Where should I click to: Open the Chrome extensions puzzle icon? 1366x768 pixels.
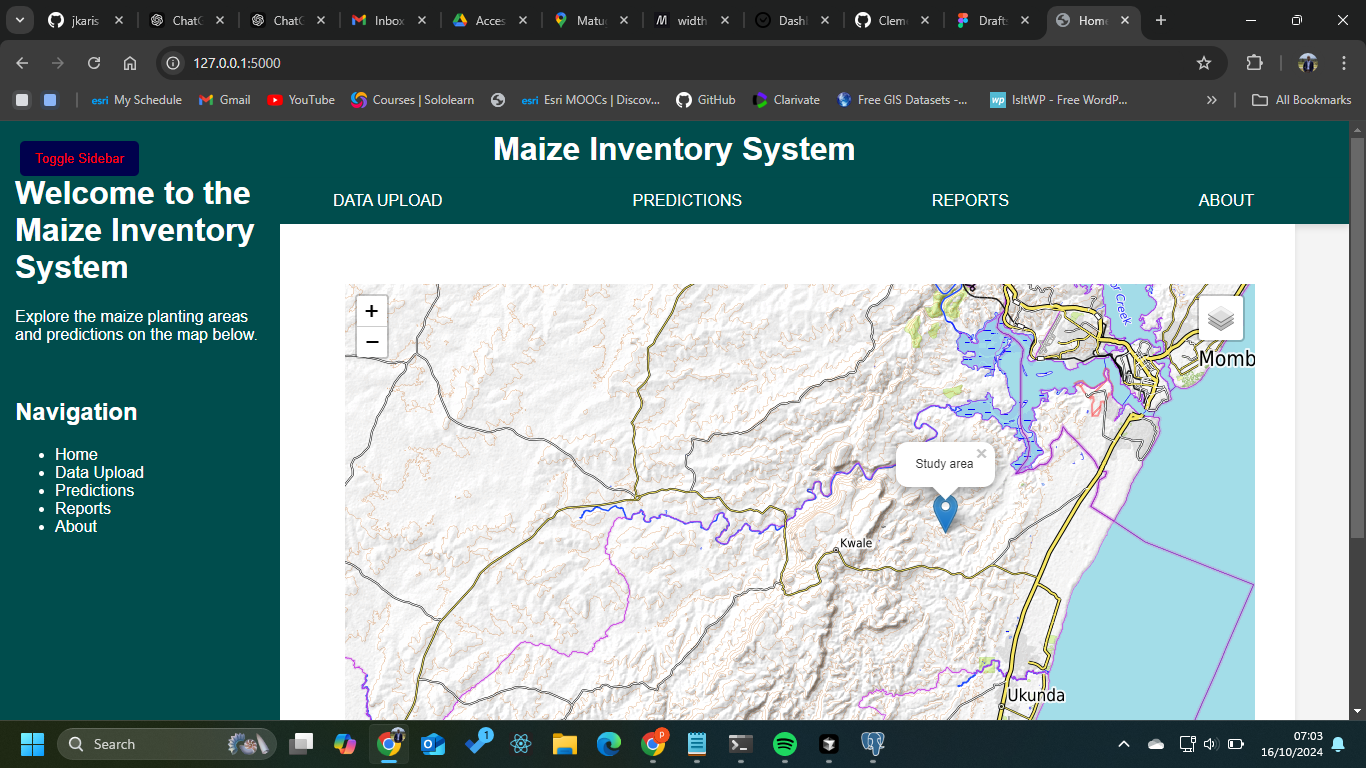pos(1254,63)
